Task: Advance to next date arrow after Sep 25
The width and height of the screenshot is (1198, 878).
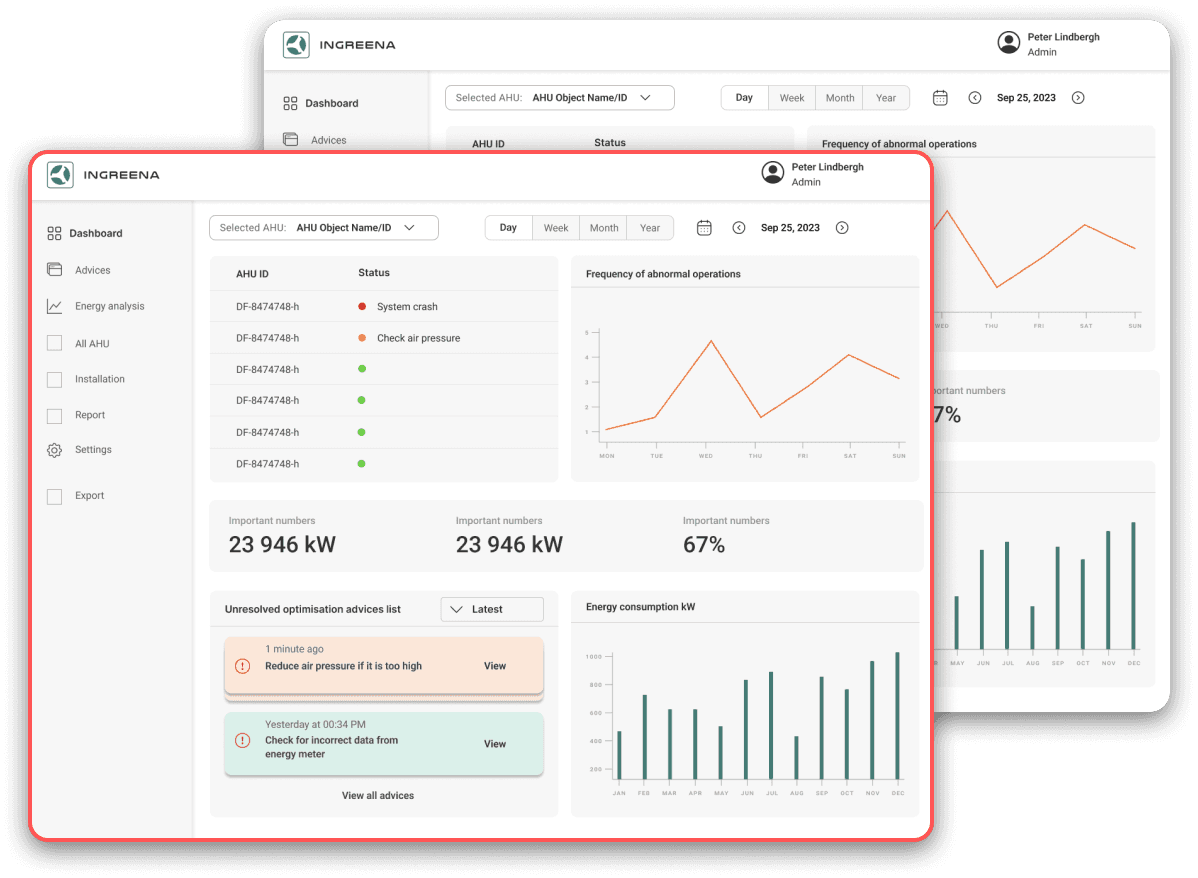Action: (842, 228)
